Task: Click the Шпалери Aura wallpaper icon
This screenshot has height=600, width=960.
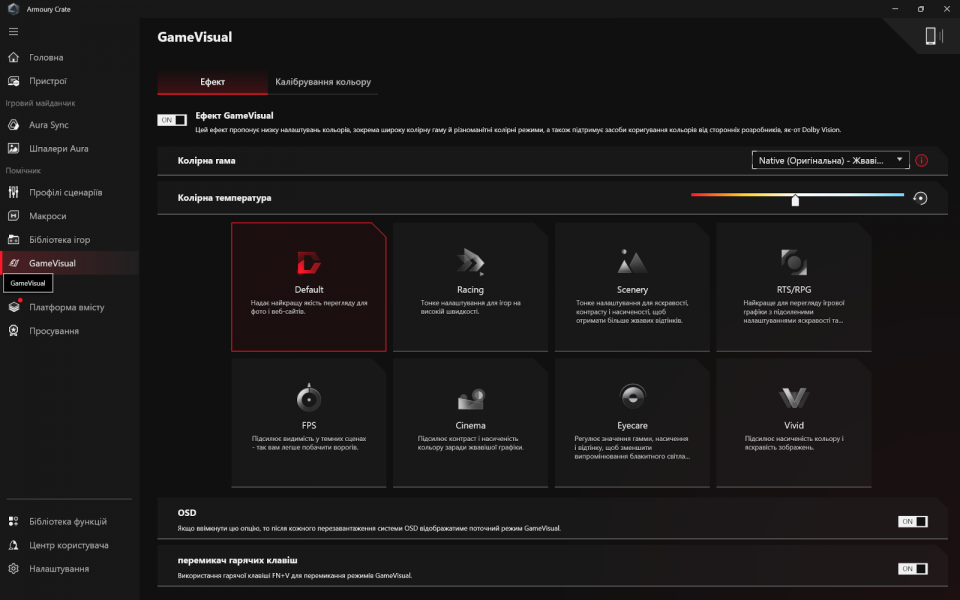Action: 13,149
